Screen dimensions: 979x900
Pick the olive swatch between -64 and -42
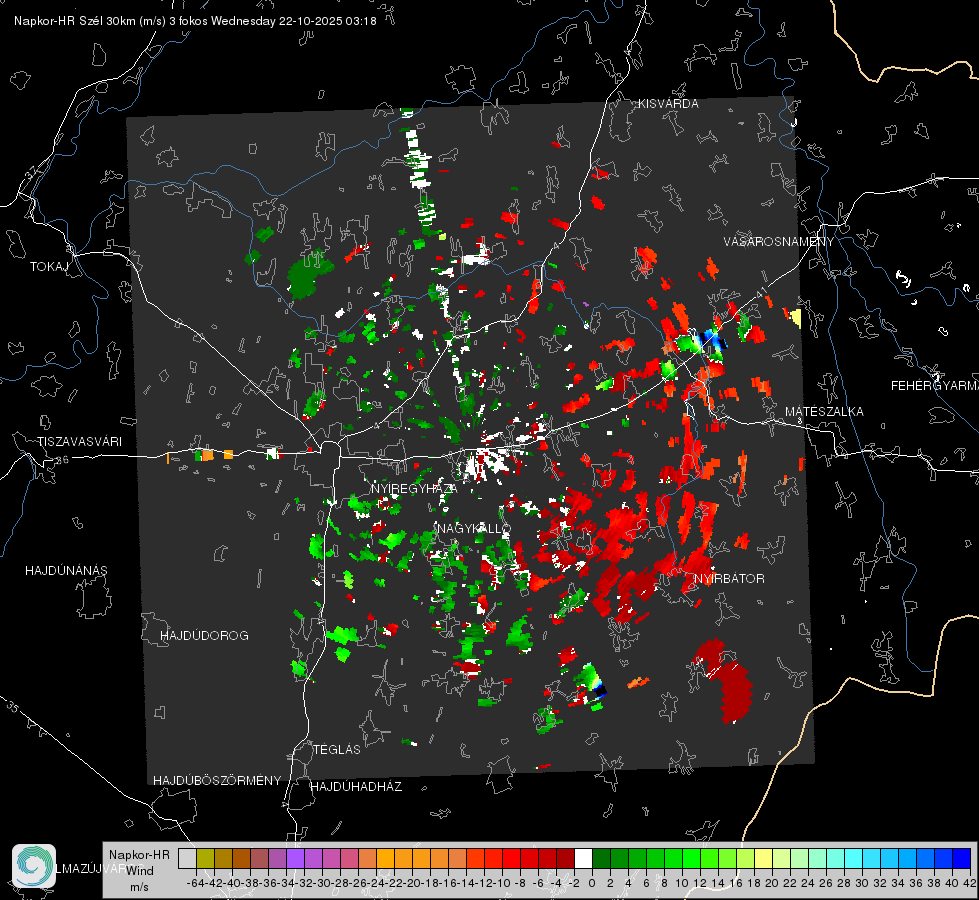[x=205, y=858]
